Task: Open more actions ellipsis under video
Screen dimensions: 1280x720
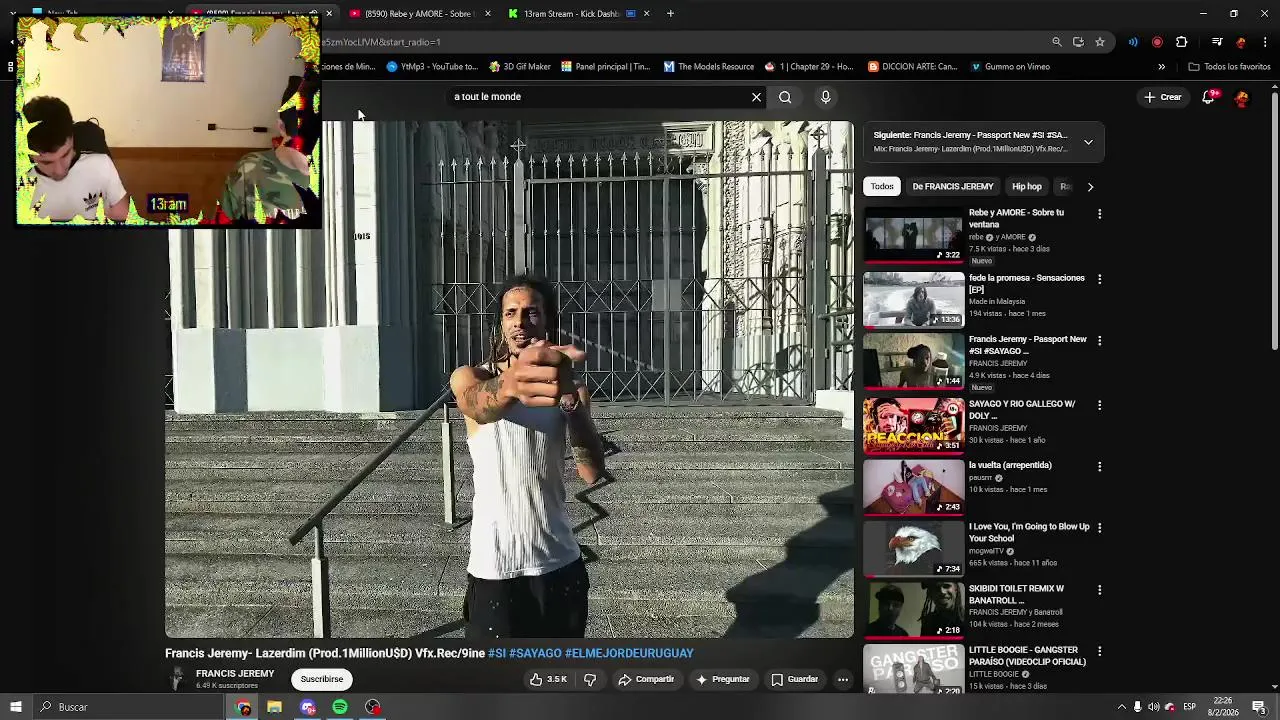Action: [843, 679]
